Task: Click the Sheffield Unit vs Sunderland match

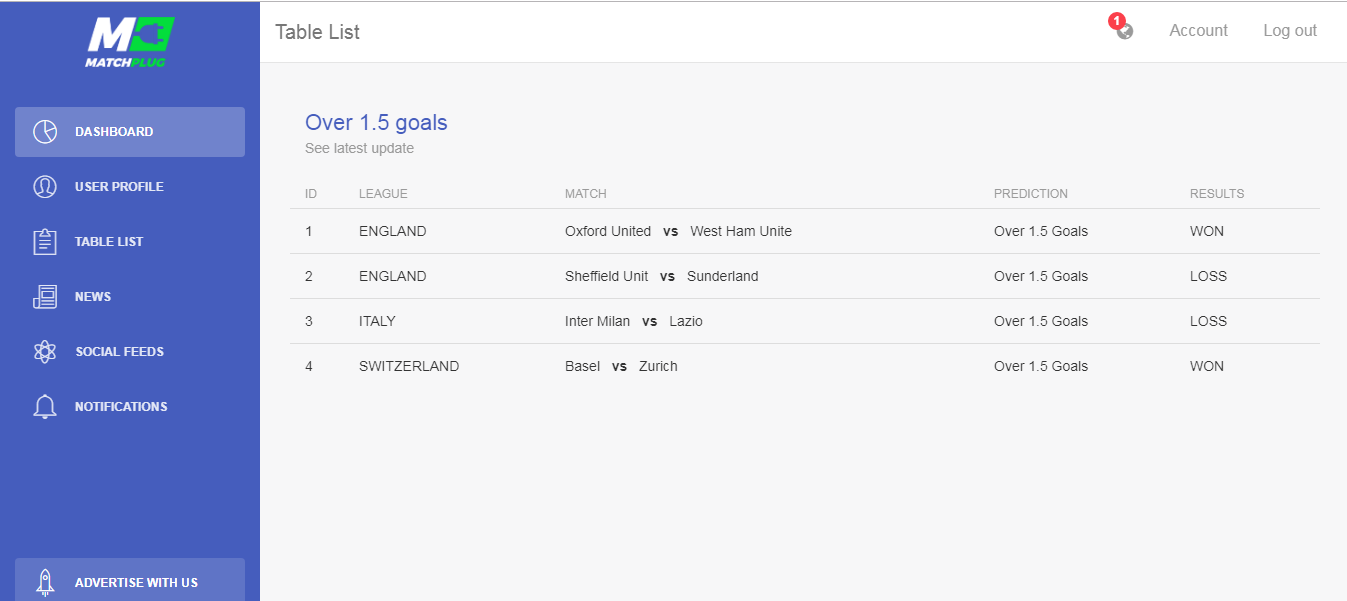Action: click(x=661, y=276)
